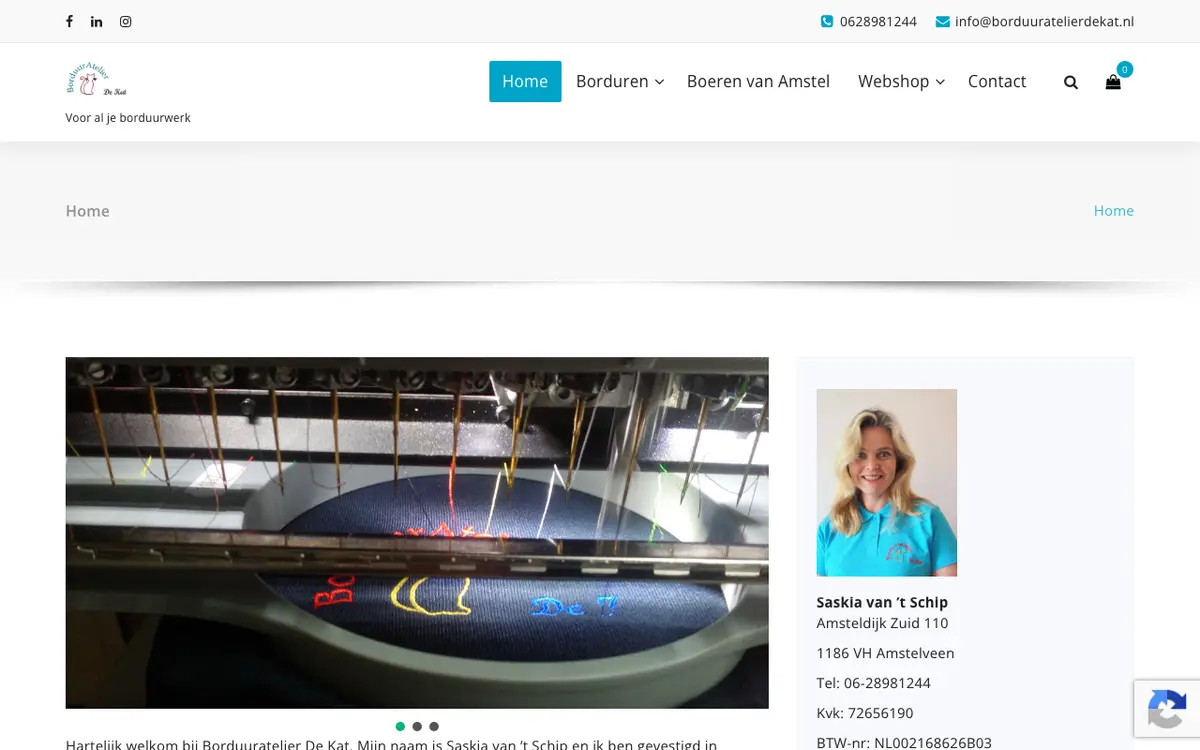
Task: Open the Facebook social icon
Action: [69, 21]
